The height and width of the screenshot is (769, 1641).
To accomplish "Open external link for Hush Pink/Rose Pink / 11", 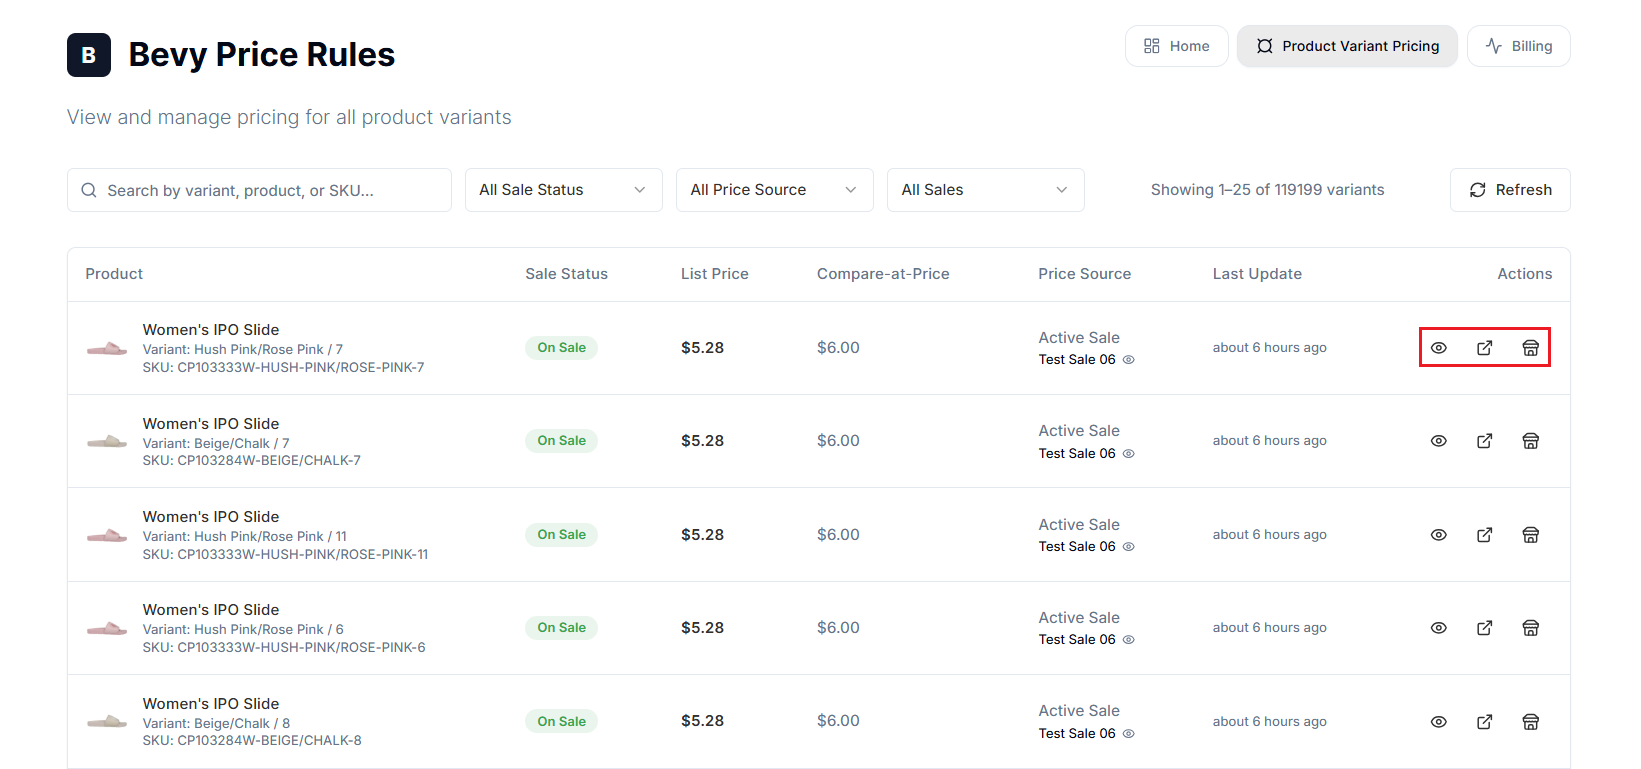I will [1485, 535].
